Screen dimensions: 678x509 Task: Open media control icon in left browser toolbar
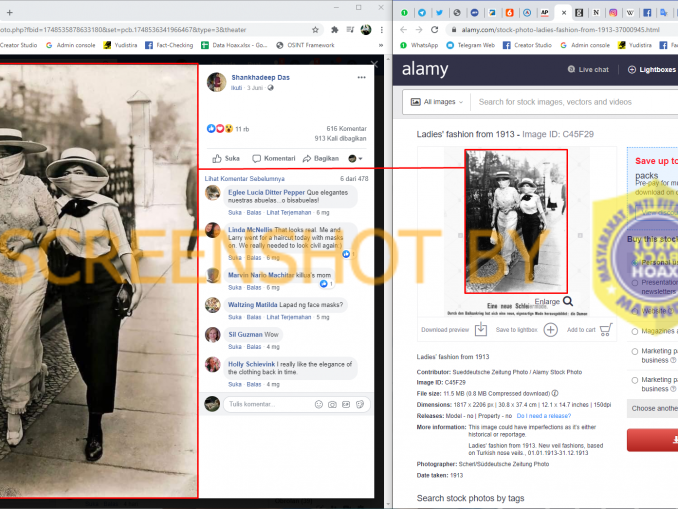coord(350,30)
